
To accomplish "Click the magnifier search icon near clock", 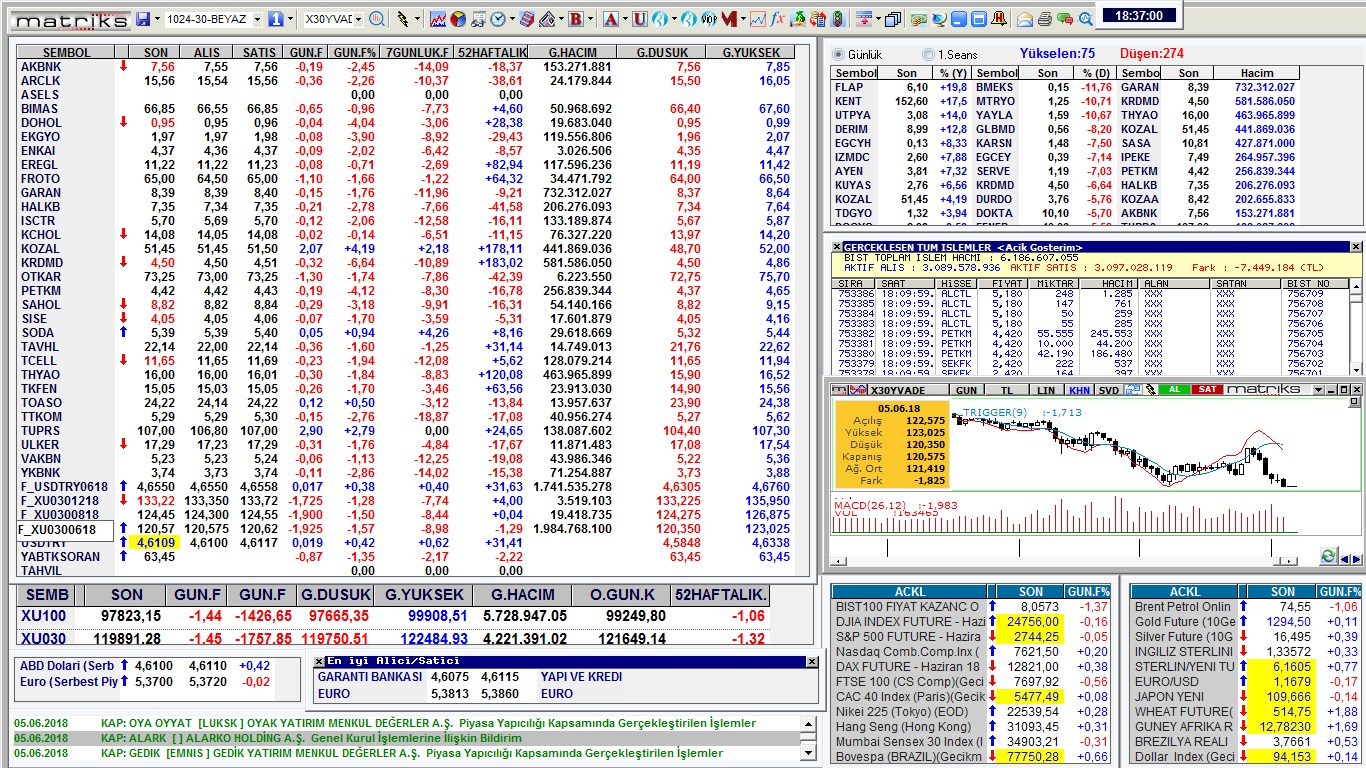I will 1086,19.
